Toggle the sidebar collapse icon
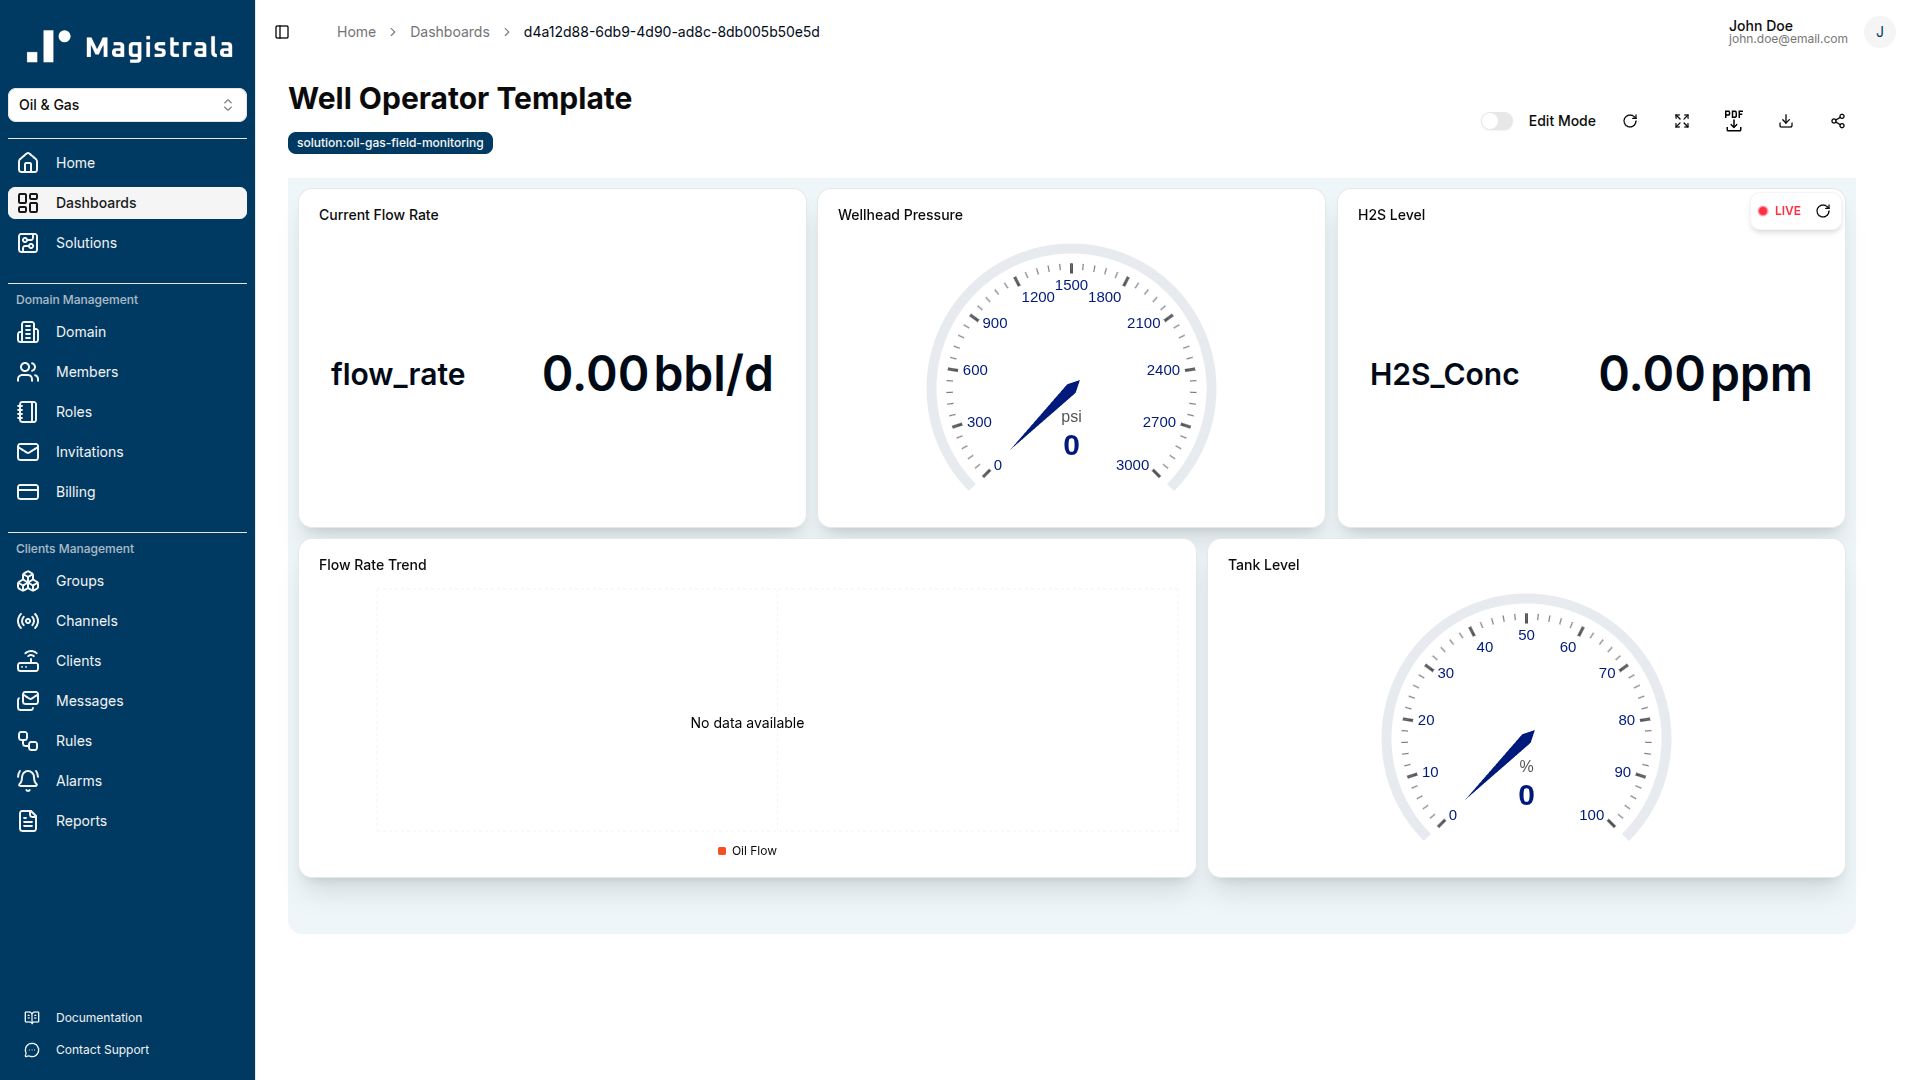This screenshot has height=1080, width=1920. tap(282, 32)
